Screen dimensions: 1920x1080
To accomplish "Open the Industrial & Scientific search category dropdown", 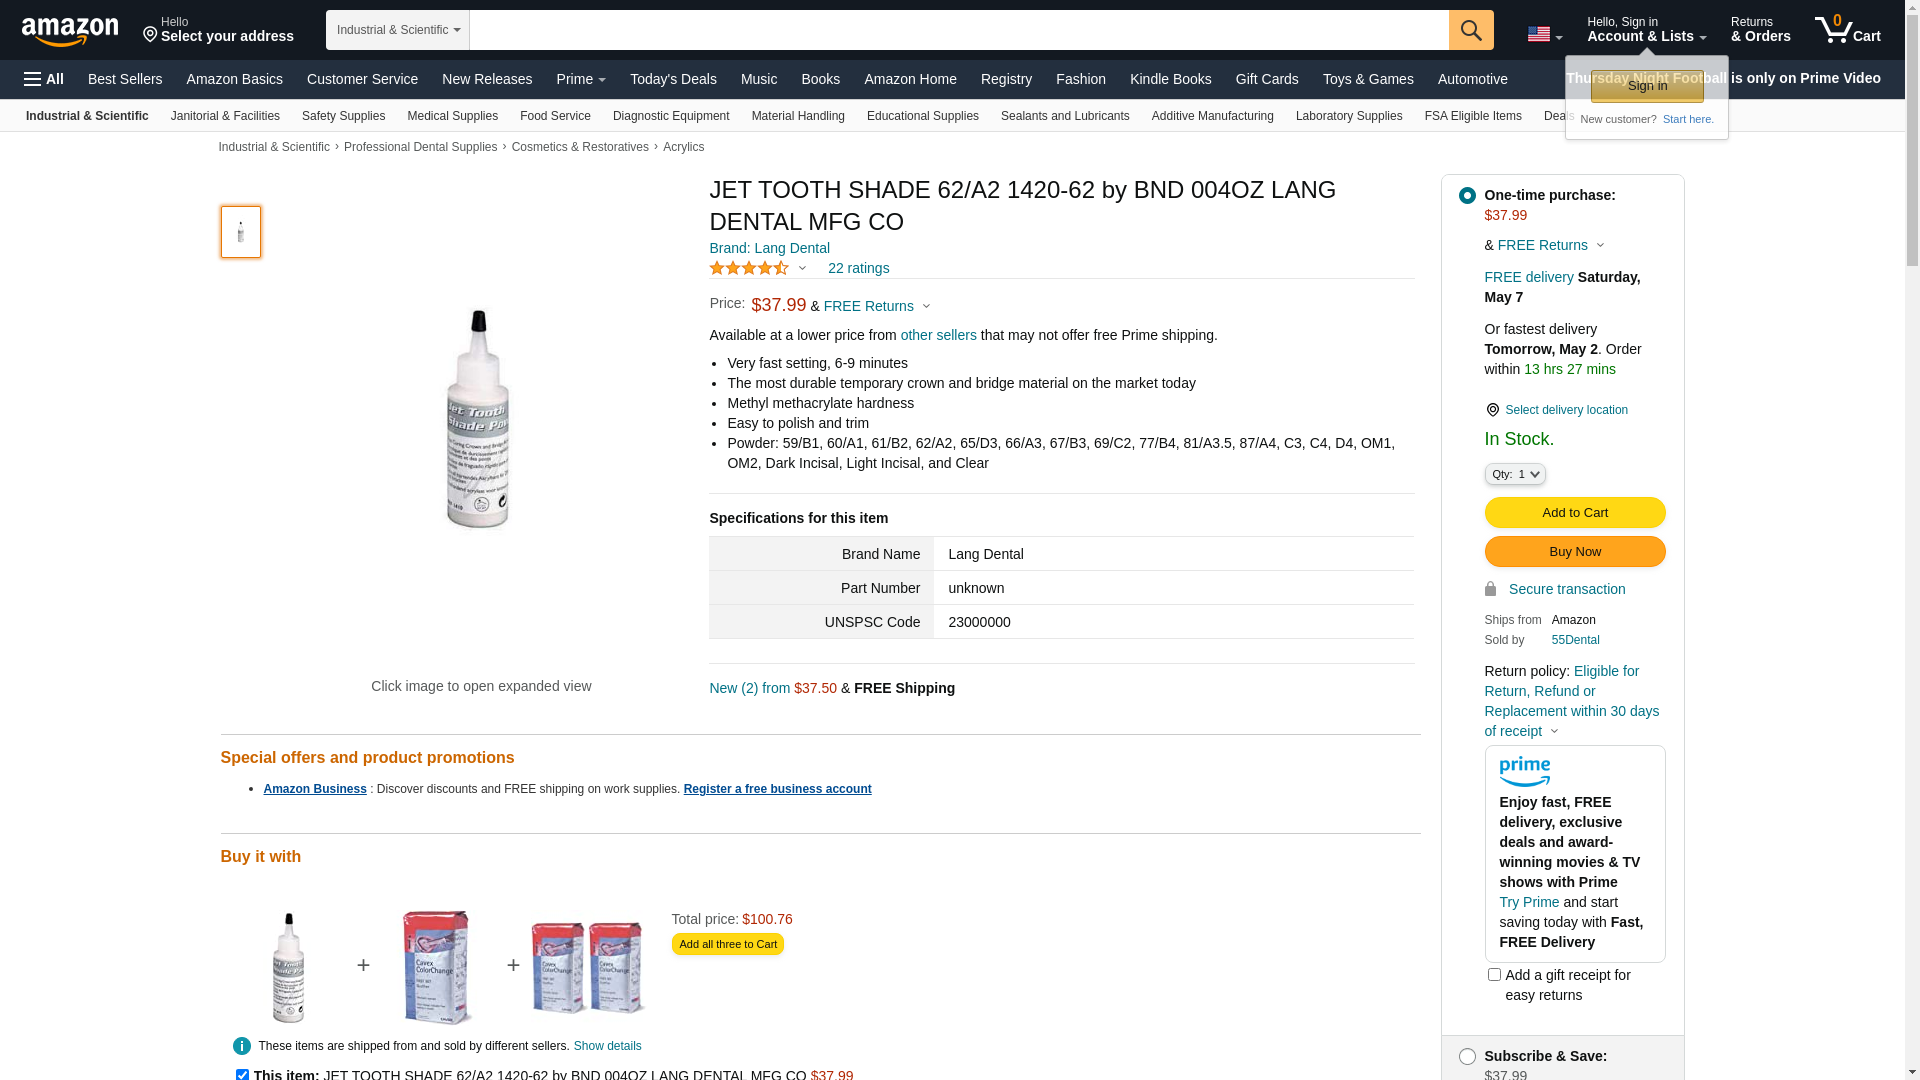I will (398, 30).
